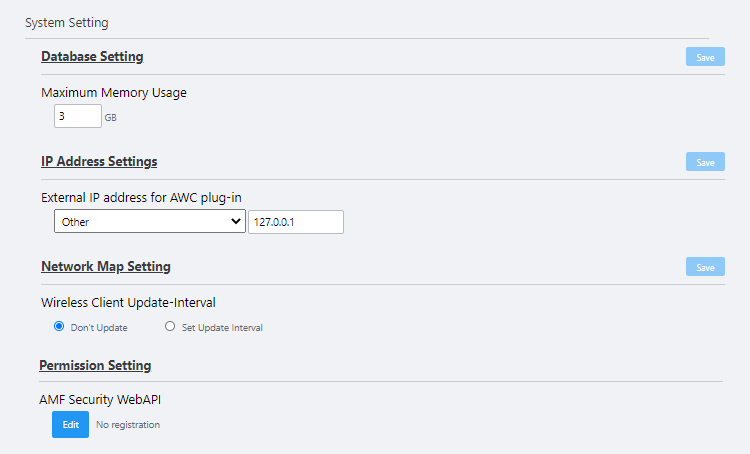Click the GB unit label
This screenshot has height=454, width=750.
pos(111,118)
